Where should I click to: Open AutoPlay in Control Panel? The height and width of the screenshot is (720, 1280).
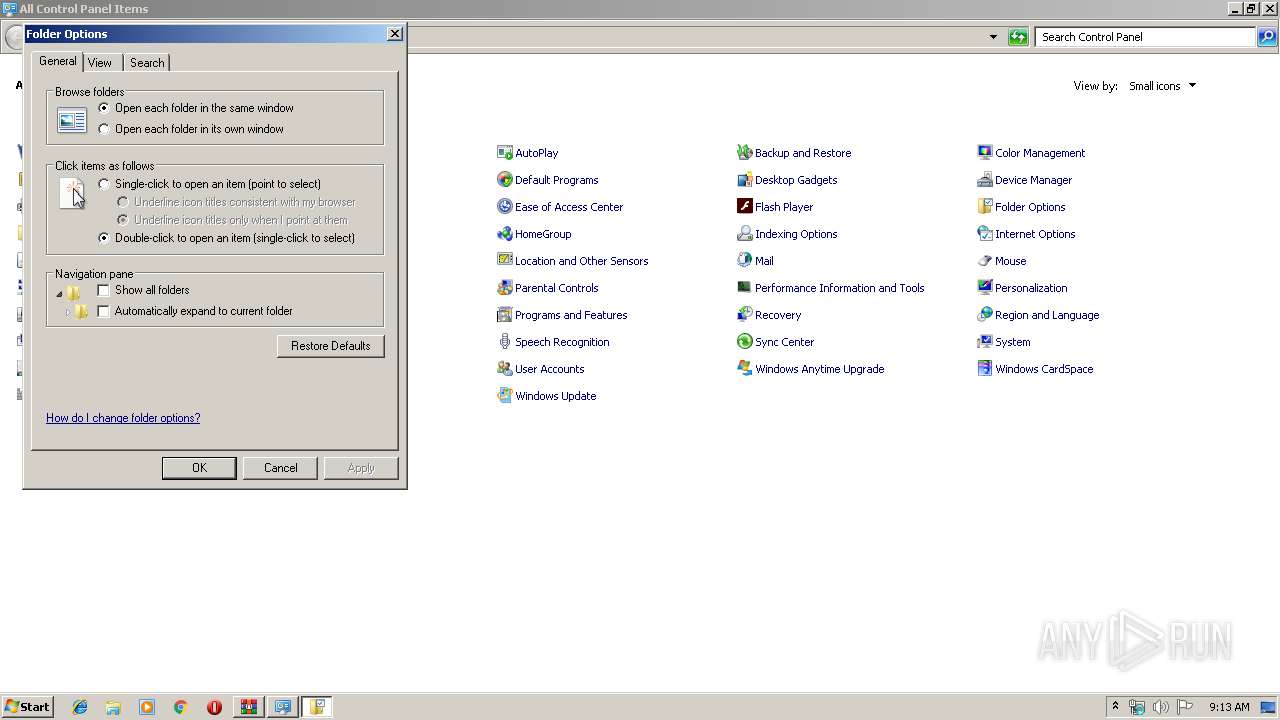point(527,153)
